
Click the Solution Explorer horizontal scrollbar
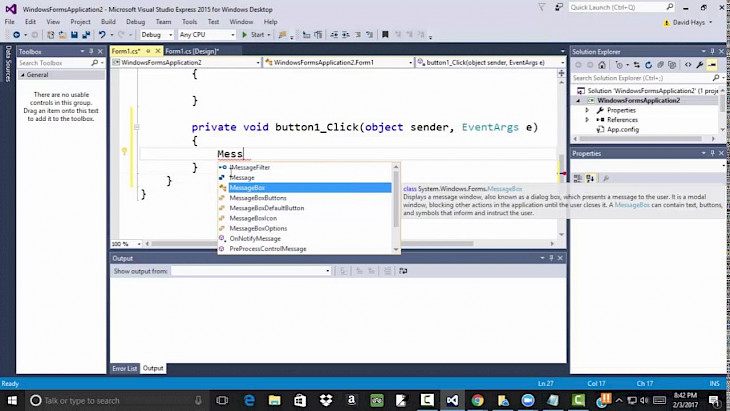tap(644, 139)
